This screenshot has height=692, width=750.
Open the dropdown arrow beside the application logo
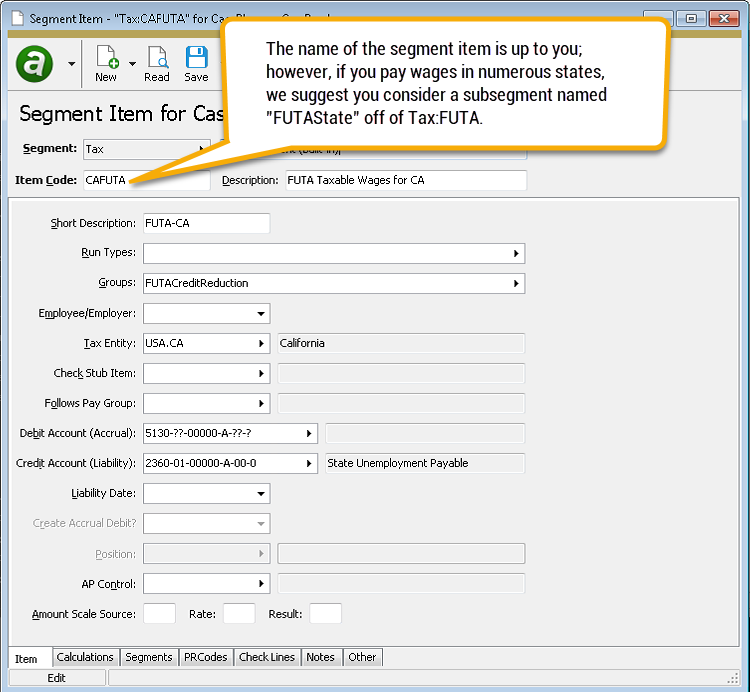point(71,64)
